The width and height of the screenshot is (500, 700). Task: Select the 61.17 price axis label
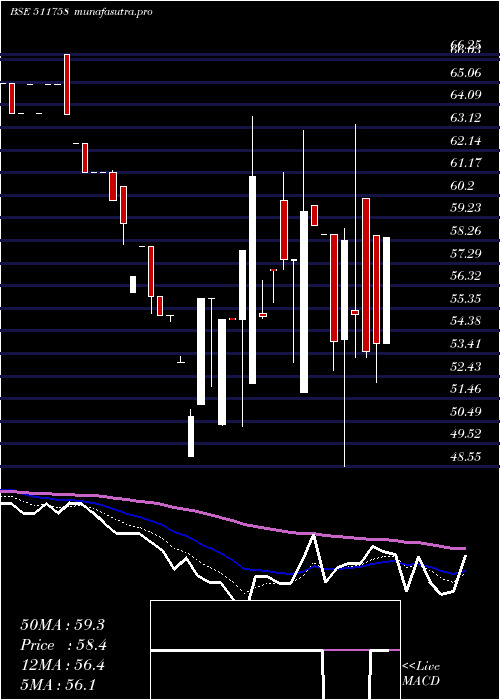pos(466,163)
